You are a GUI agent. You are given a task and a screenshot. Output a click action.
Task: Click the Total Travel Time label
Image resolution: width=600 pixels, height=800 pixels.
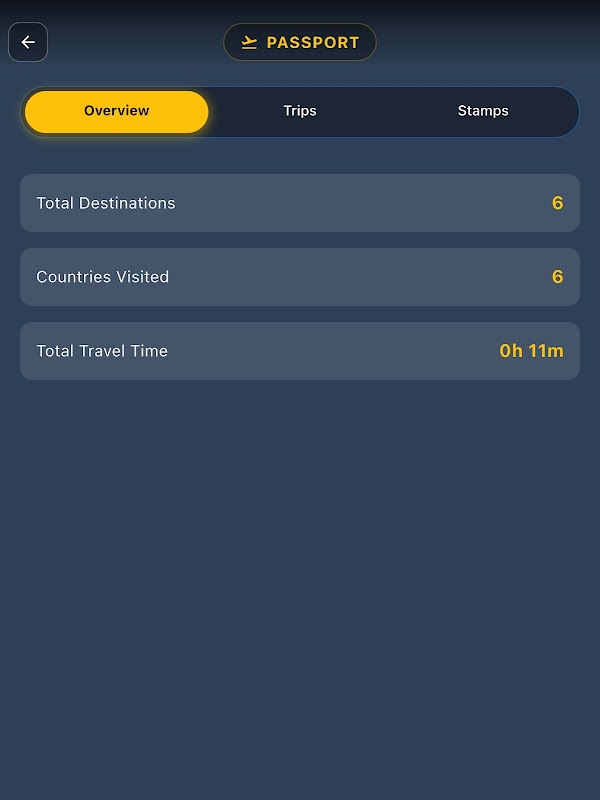coord(102,351)
